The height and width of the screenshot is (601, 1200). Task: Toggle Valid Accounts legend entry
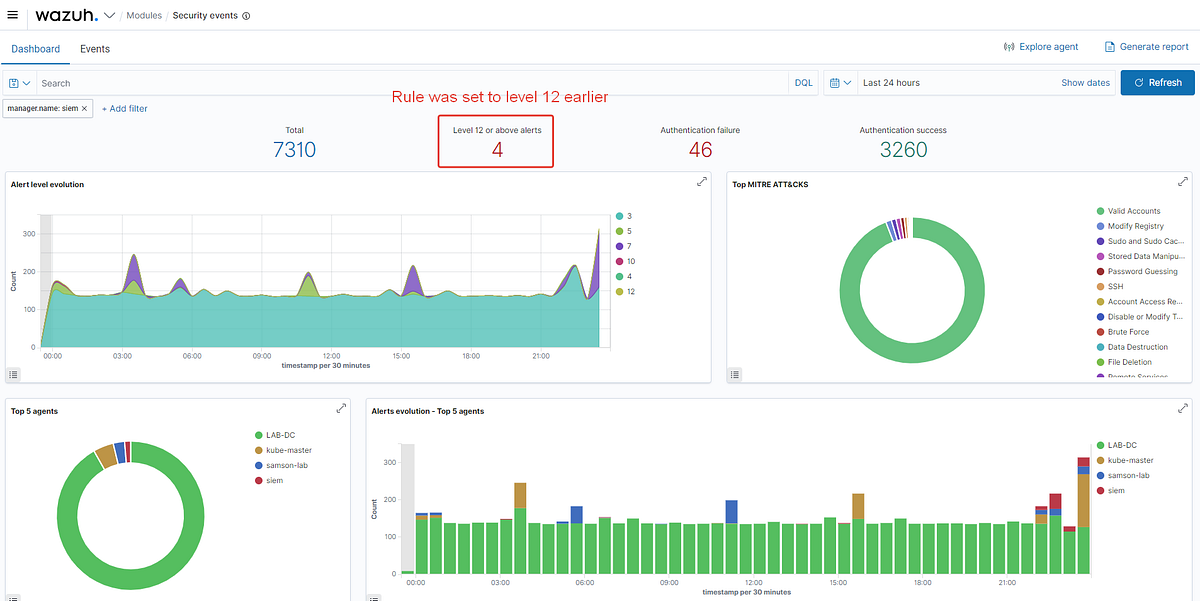1128,211
